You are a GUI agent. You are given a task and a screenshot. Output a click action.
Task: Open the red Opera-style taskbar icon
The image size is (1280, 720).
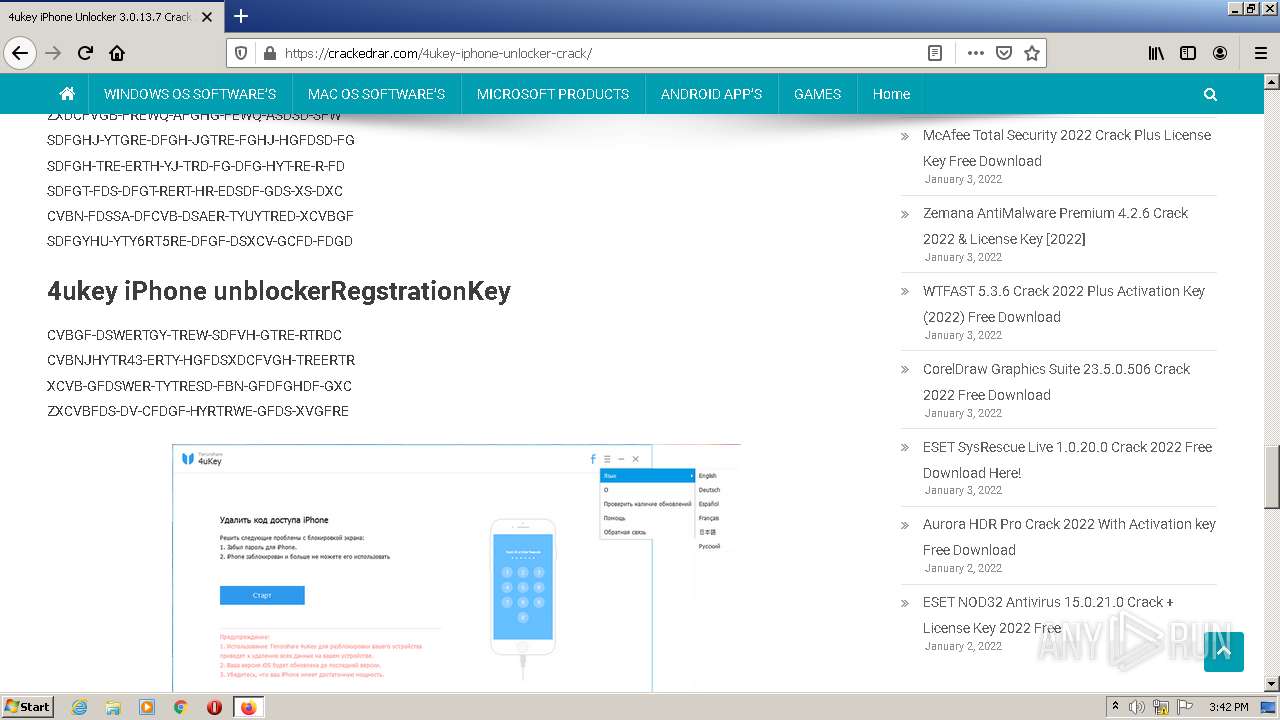coord(214,707)
